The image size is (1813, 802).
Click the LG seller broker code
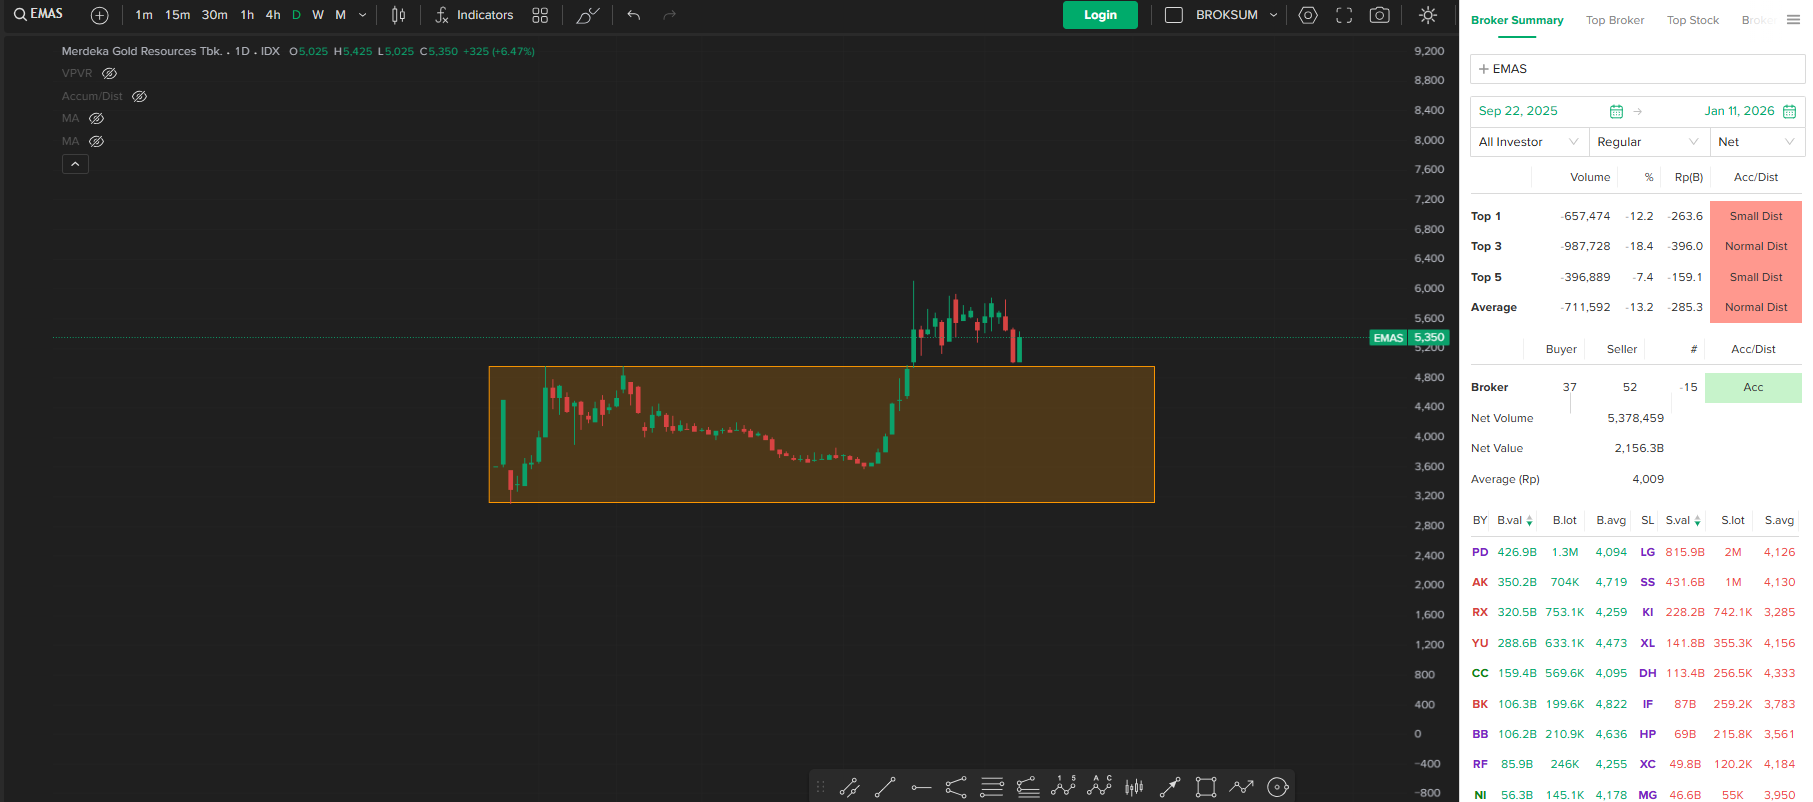coord(1648,552)
